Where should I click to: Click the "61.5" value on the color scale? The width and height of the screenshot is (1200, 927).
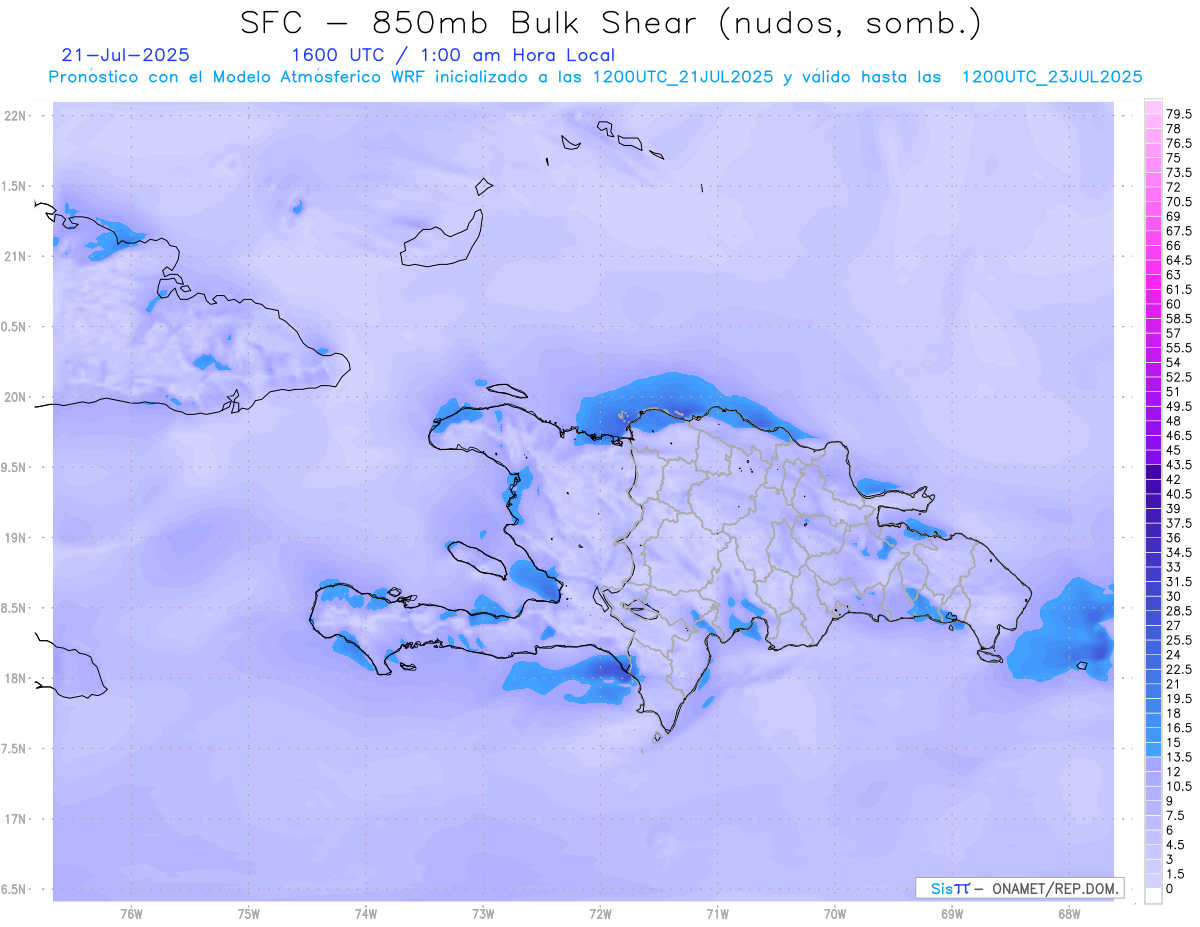pos(1179,289)
